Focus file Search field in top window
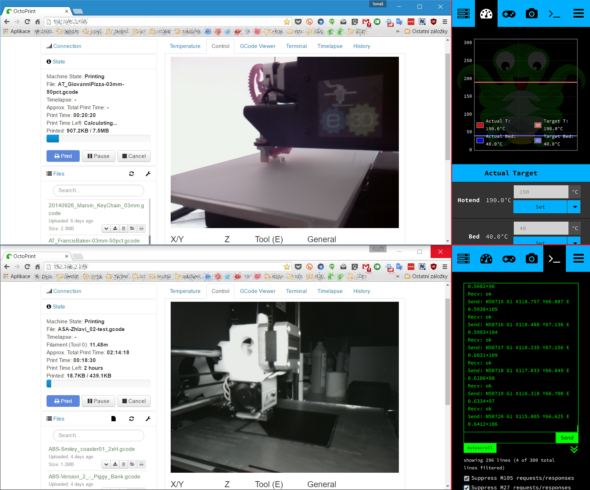Image resolution: width=590 pixels, height=490 pixels. [98, 190]
